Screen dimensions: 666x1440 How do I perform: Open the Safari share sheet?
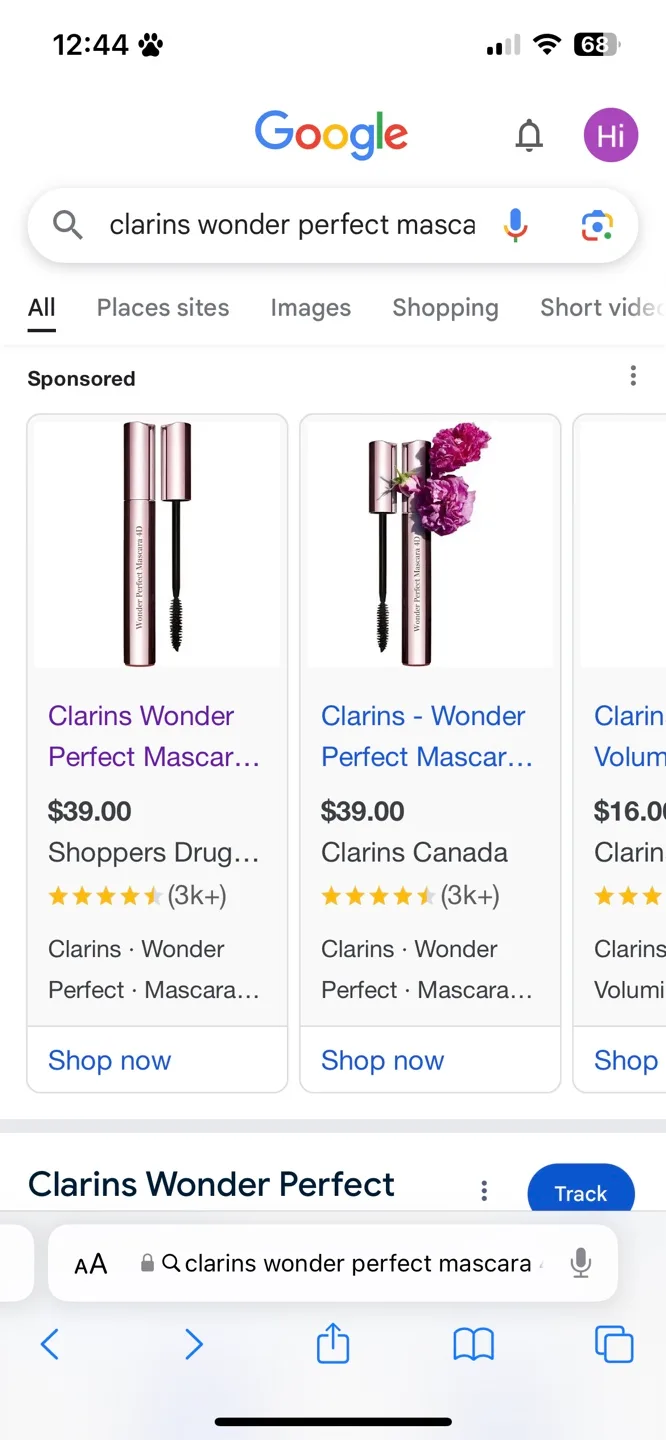pos(332,1344)
